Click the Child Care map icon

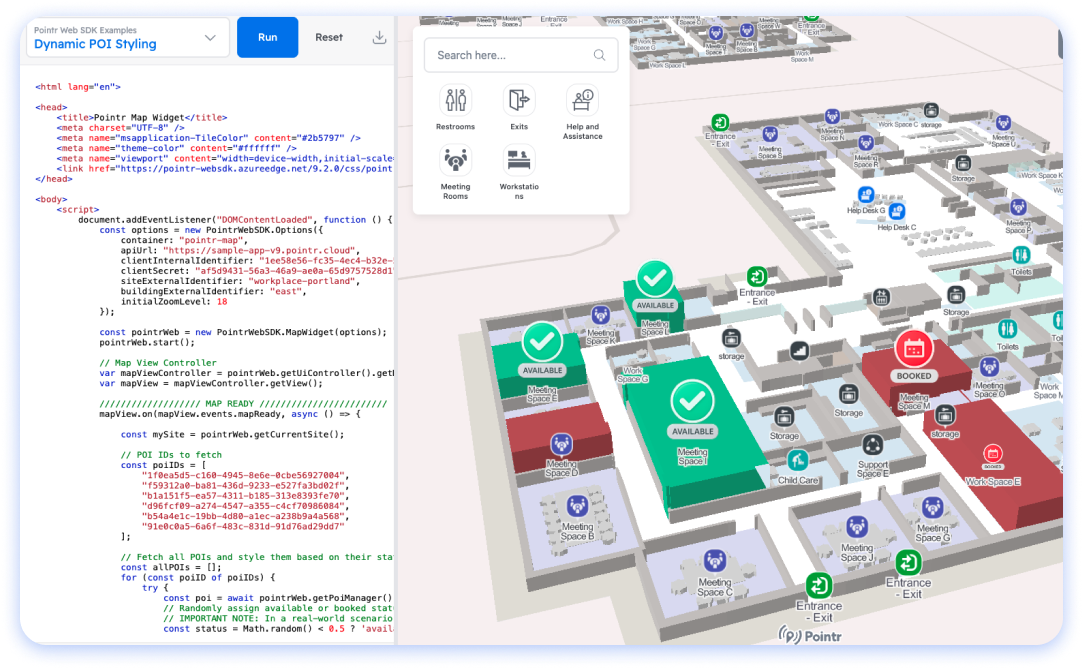pos(797,460)
